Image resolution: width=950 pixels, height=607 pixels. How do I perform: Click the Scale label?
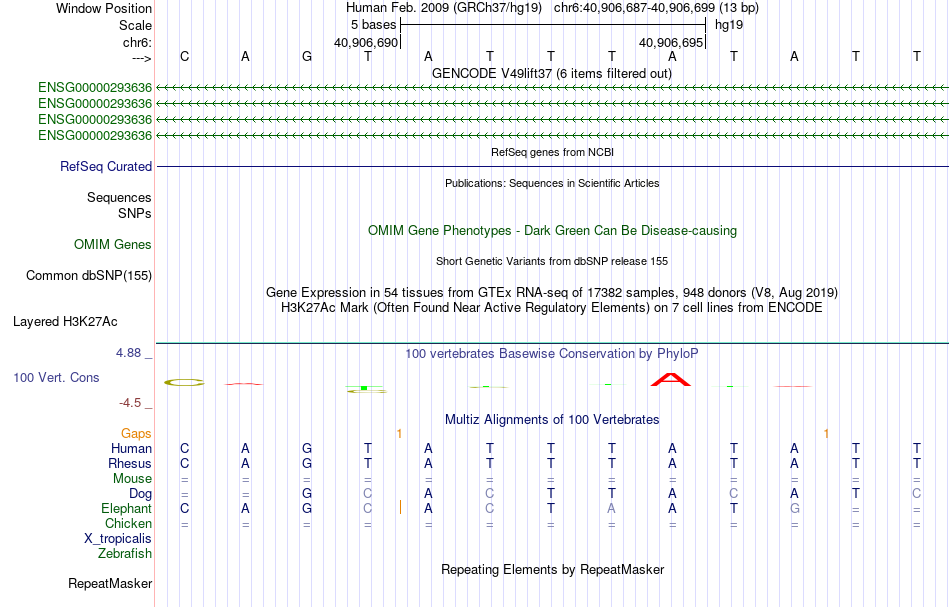[136, 25]
